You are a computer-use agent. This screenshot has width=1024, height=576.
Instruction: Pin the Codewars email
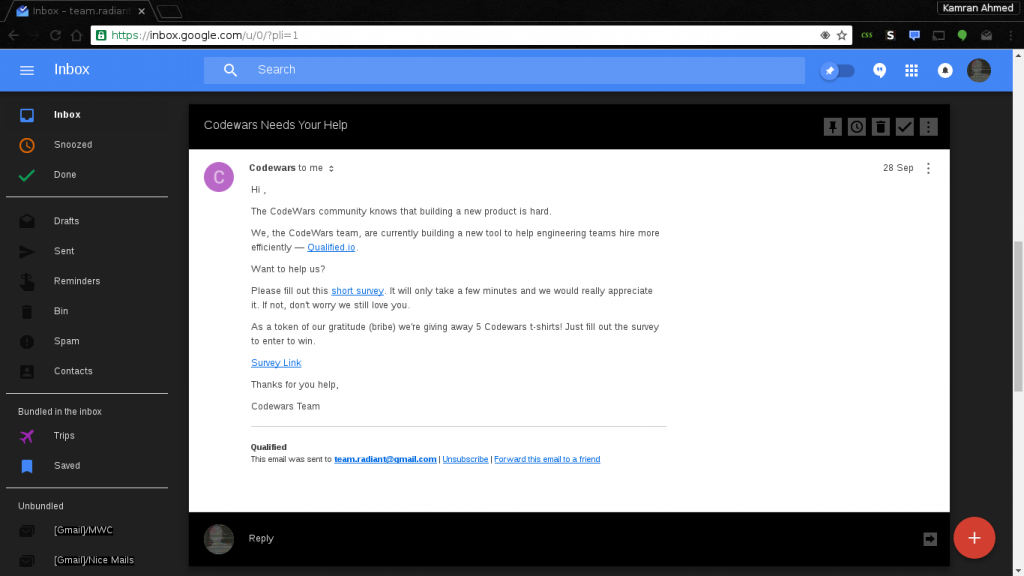pyautogui.click(x=833, y=127)
